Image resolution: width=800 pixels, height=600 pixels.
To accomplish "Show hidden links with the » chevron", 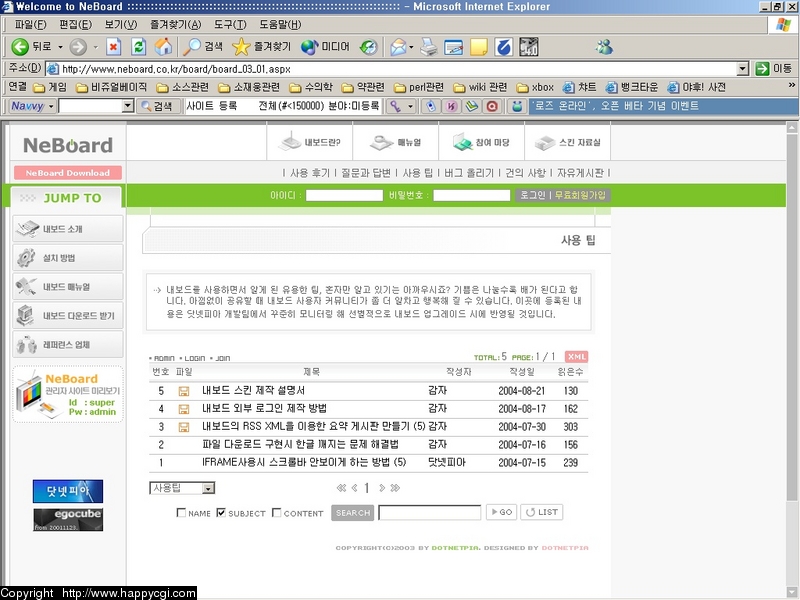I will pos(791,85).
